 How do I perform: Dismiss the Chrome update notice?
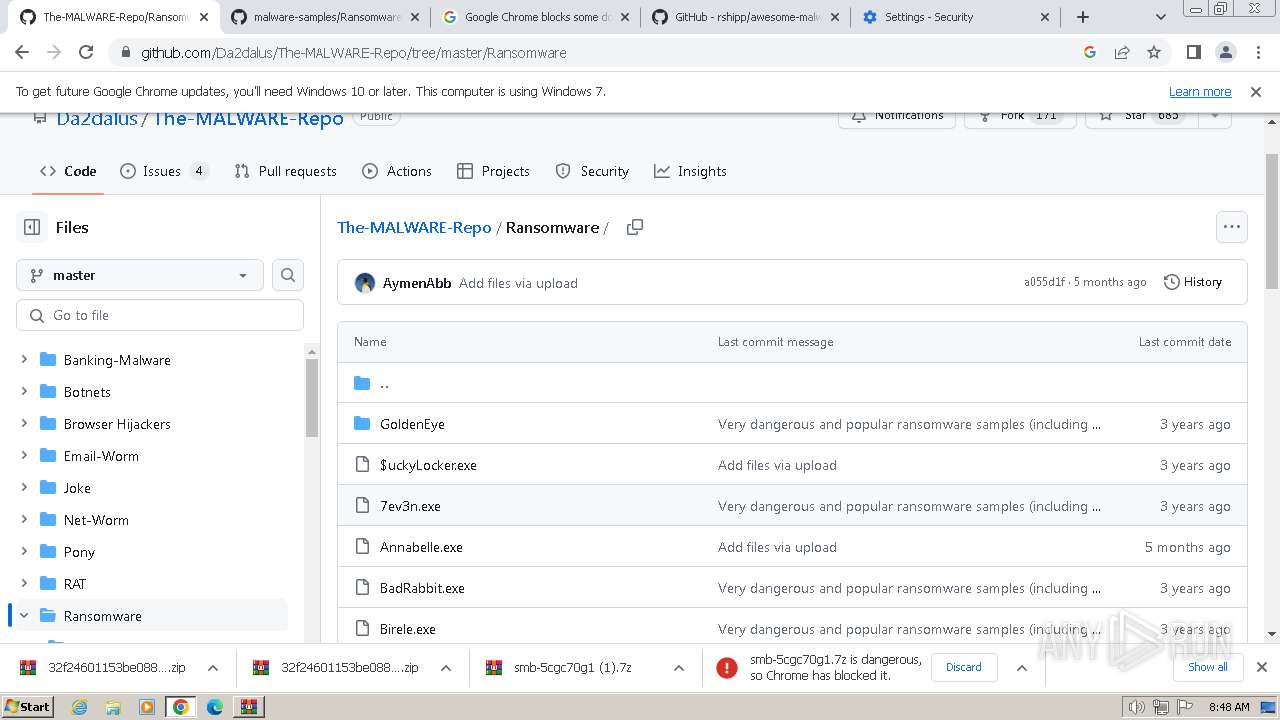click(x=1256, y=91)
